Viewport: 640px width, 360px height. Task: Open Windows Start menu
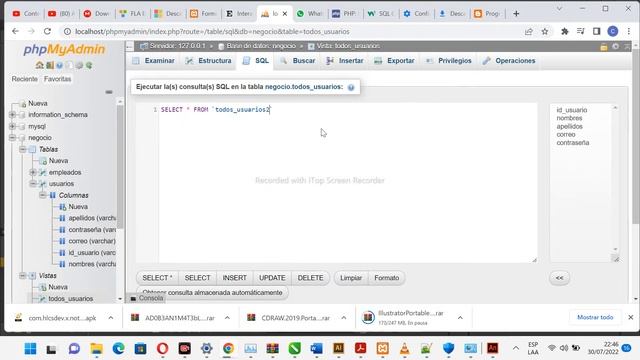click(x=30, y=349)
